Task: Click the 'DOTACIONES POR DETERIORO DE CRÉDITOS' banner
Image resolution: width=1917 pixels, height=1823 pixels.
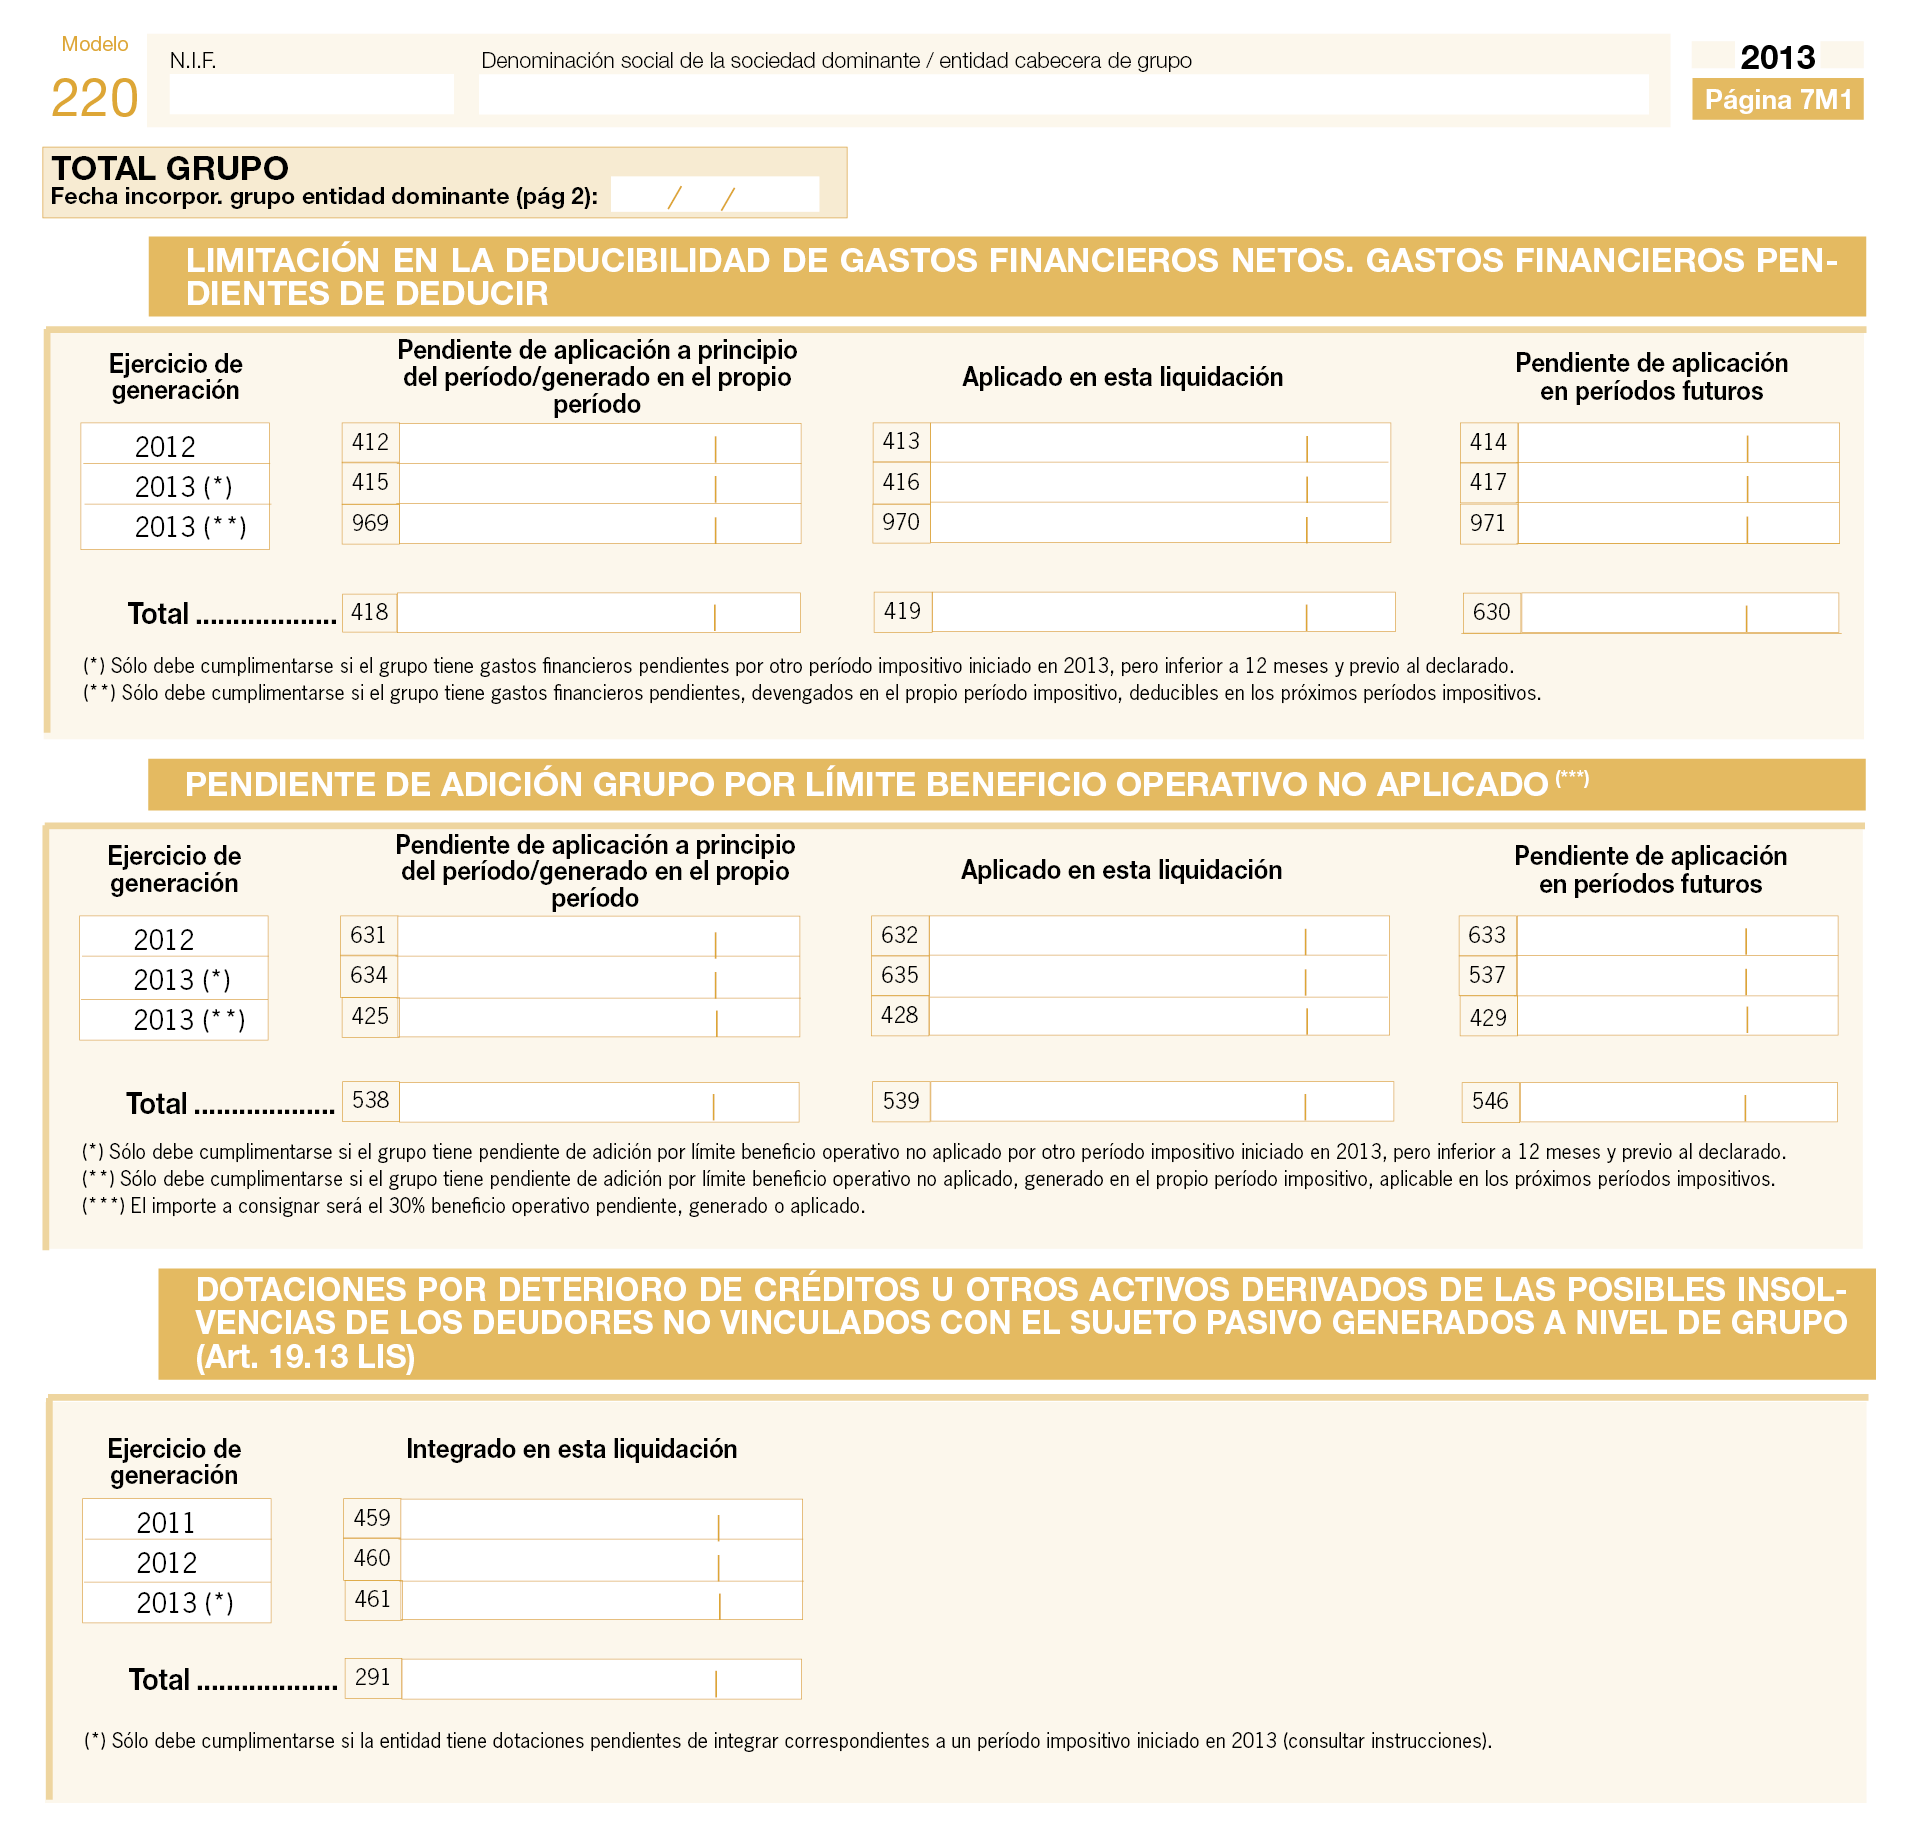Action: click(x=1017, y=1324)
